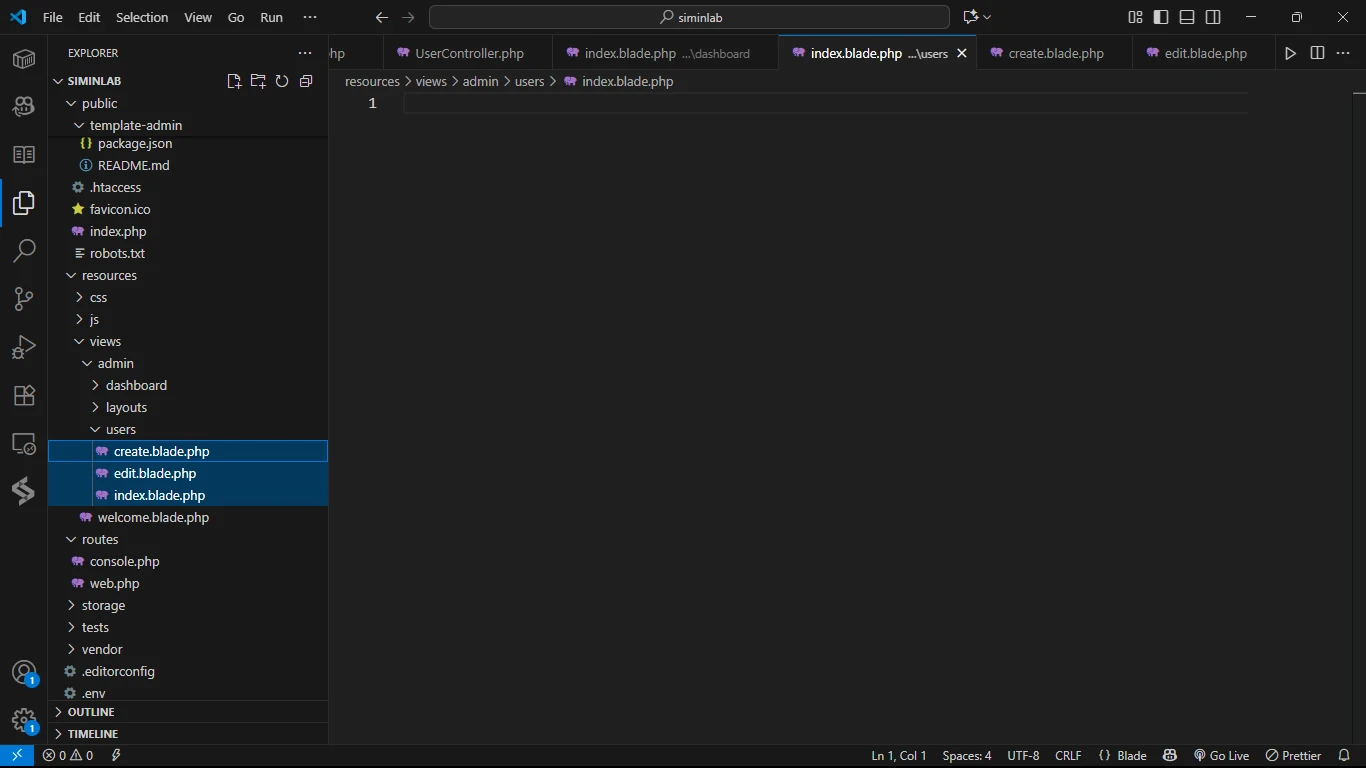Click the Prettier status bar button

coord(1293,755)
